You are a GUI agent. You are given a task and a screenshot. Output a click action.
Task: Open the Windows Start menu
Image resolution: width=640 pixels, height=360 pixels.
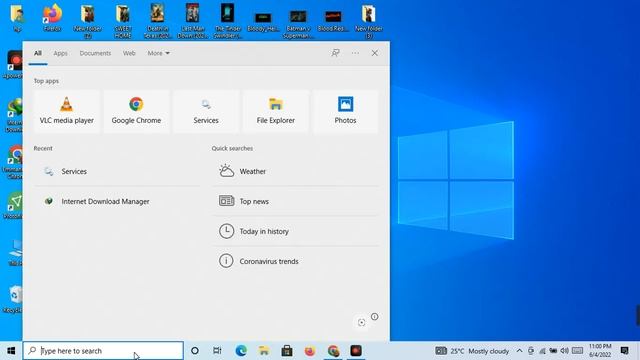(11, 351)
